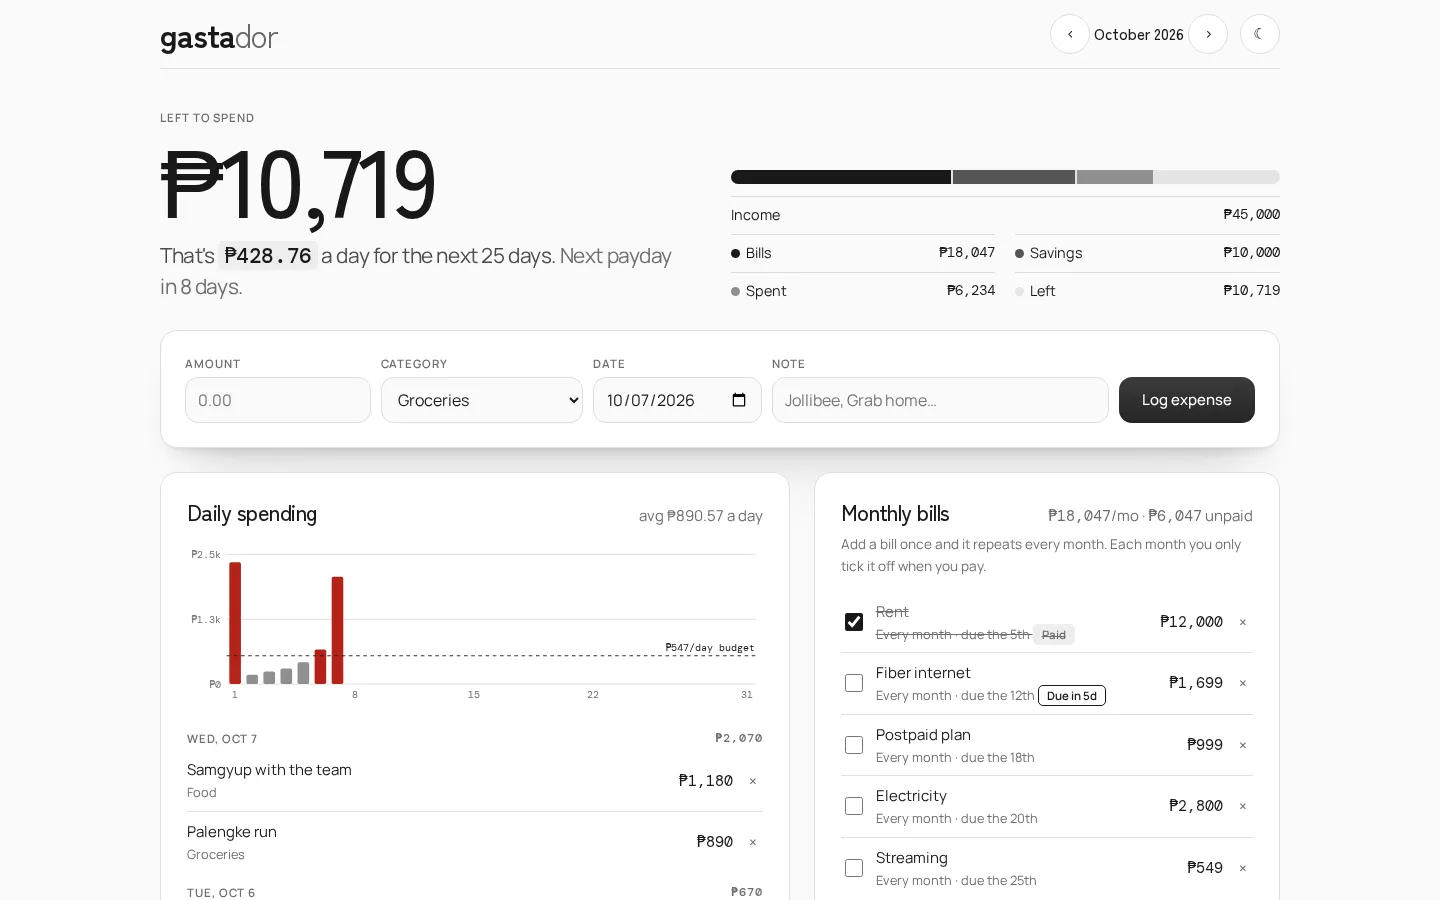This screenshot has height=900, width=1440.
Task: Click the Bills segment of budget bar
Action: [841, 177]
